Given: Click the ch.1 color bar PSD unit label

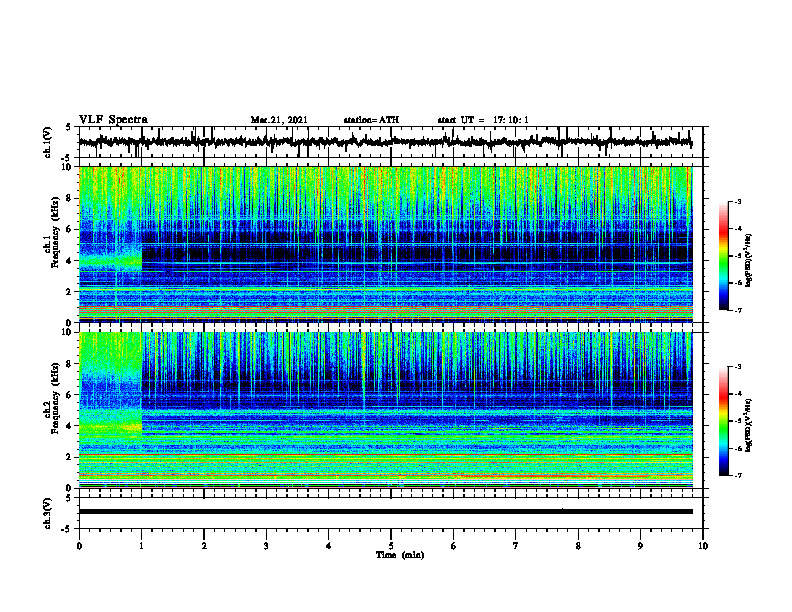Looking at the screenshot, I should pyautogui.click(x=749, y=260).
